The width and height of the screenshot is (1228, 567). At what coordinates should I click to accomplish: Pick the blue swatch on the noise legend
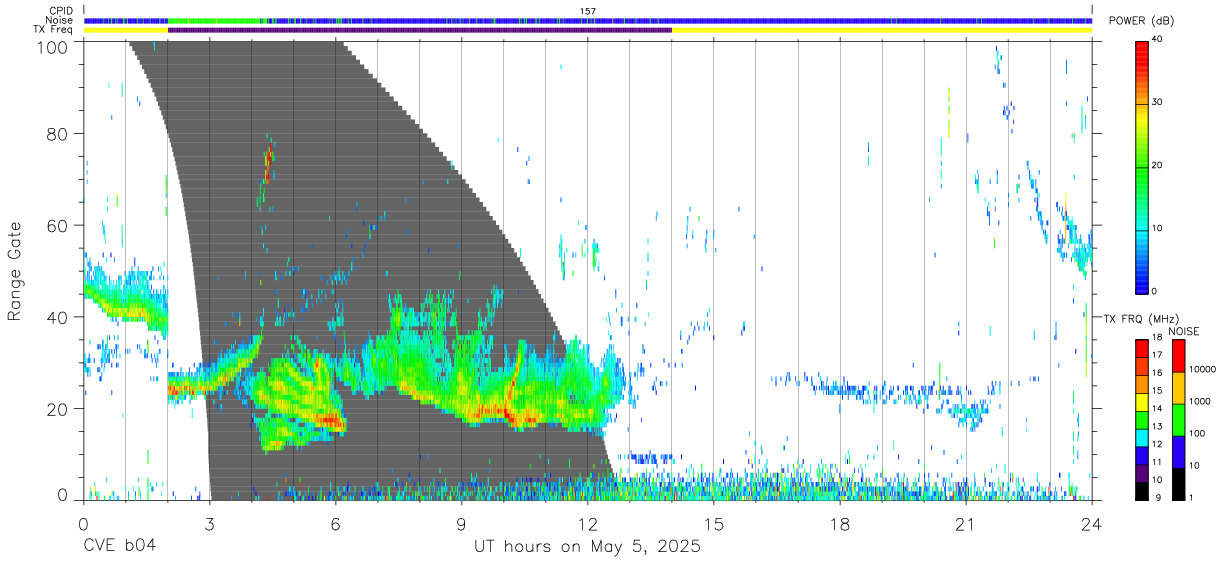tap(1178, 452)
